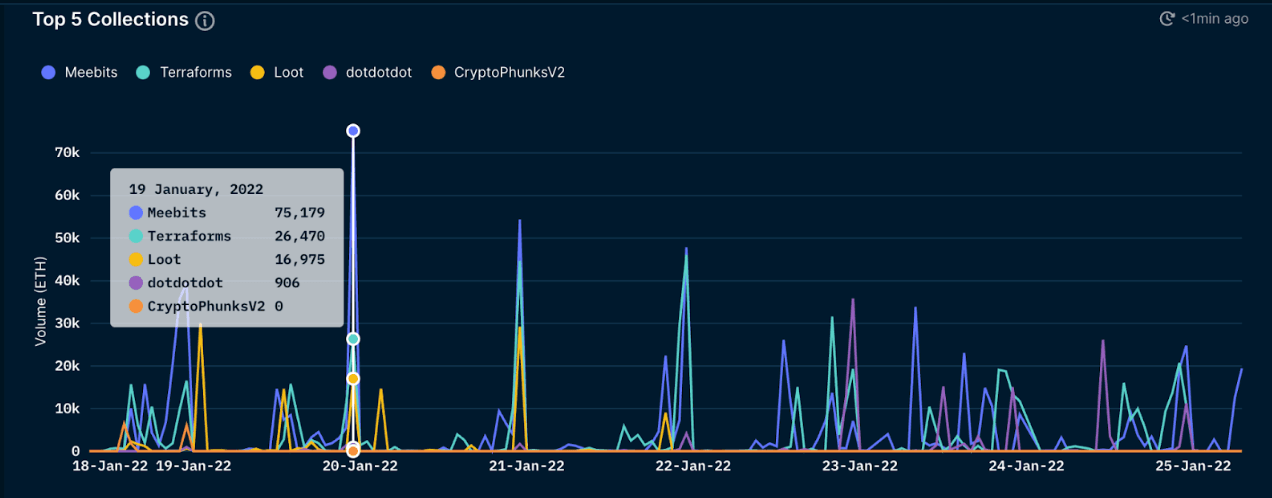
Task: Toggle CryptoPhunksV2 in the legend
Action: pyautogui.click(x=498, y=72)
